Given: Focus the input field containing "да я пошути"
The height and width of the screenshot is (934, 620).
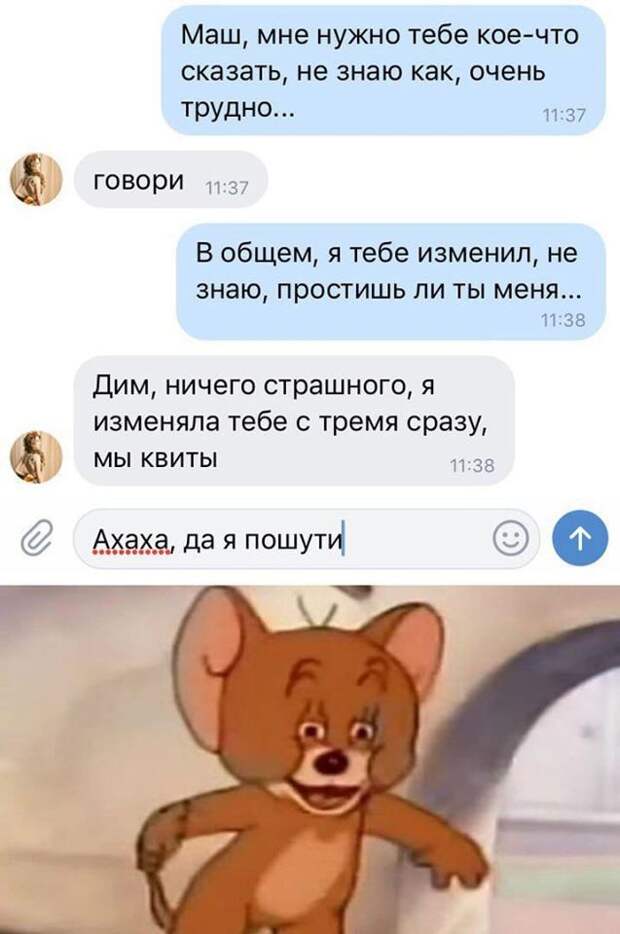Looking at the screenshot, I should coord(306,538).
